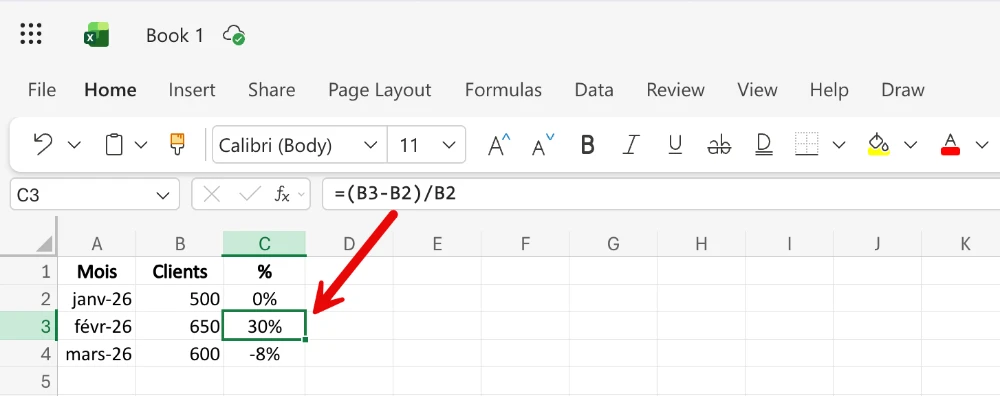Open the Formulas tab
Viewport: 1000px width, 396px height.
pyautogui.click(x=503, y=90)
